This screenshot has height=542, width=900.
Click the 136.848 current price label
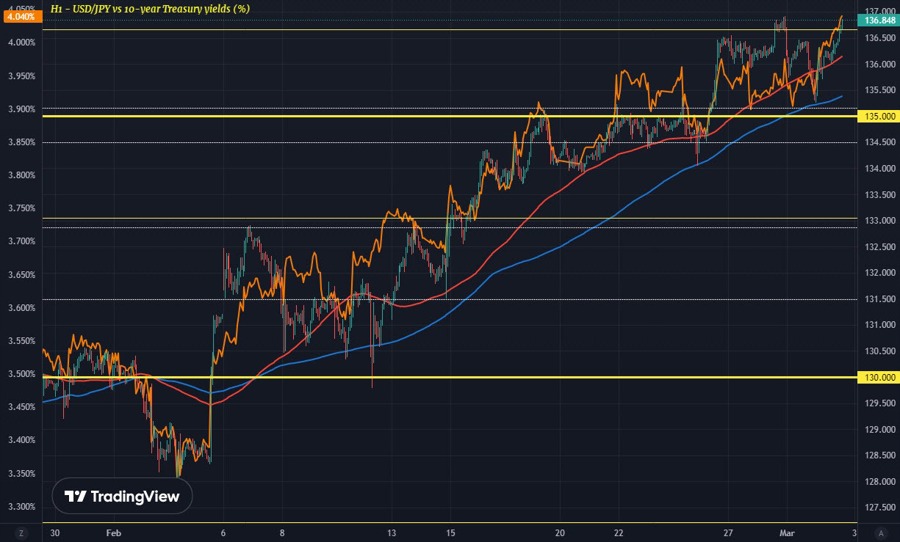tap(878, 21)
